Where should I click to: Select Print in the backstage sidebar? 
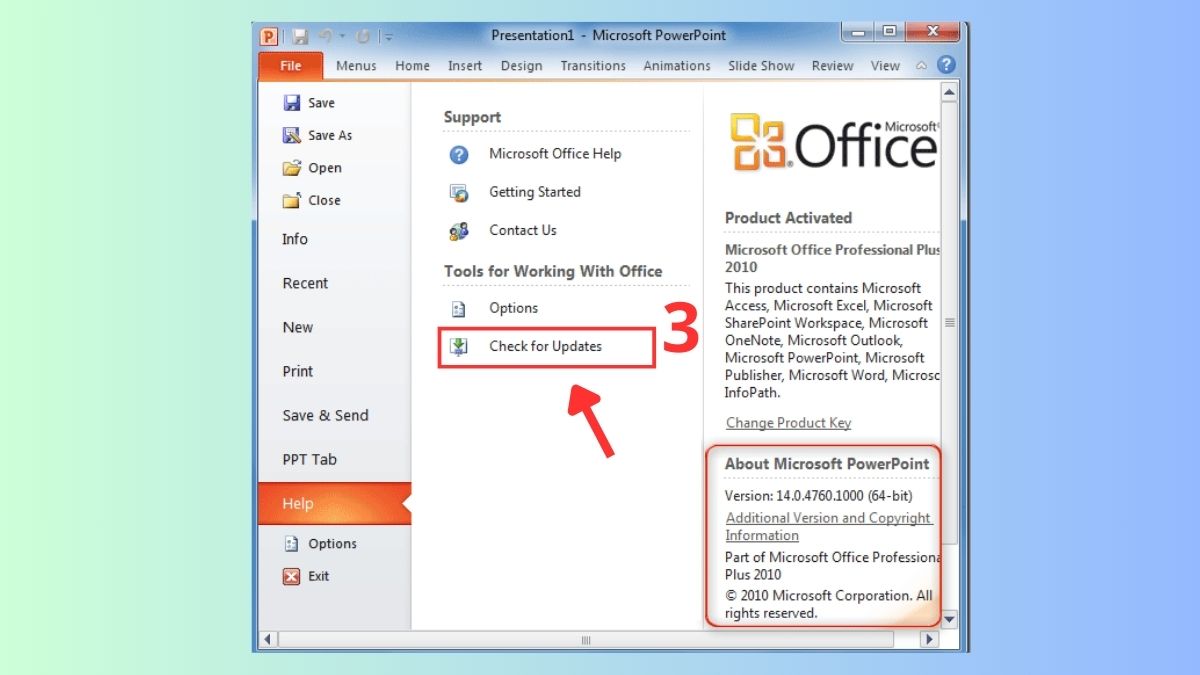[x=298, y=371]
